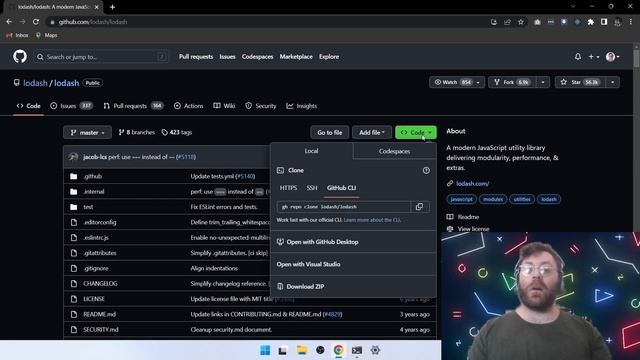The width and height of the screenshot is (640, 360).
Task: Click the javascript topic tag
Action: tap(462, 199)
